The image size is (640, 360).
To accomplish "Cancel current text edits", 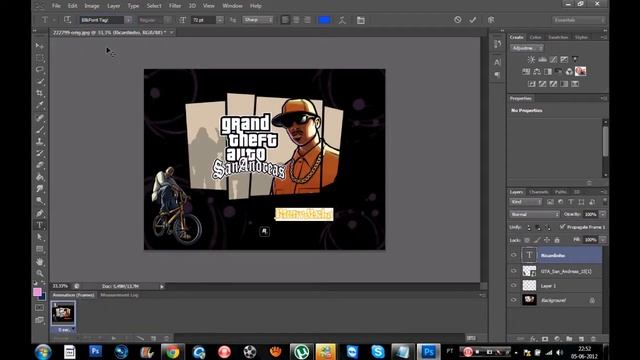I will [x=458, y=20].
